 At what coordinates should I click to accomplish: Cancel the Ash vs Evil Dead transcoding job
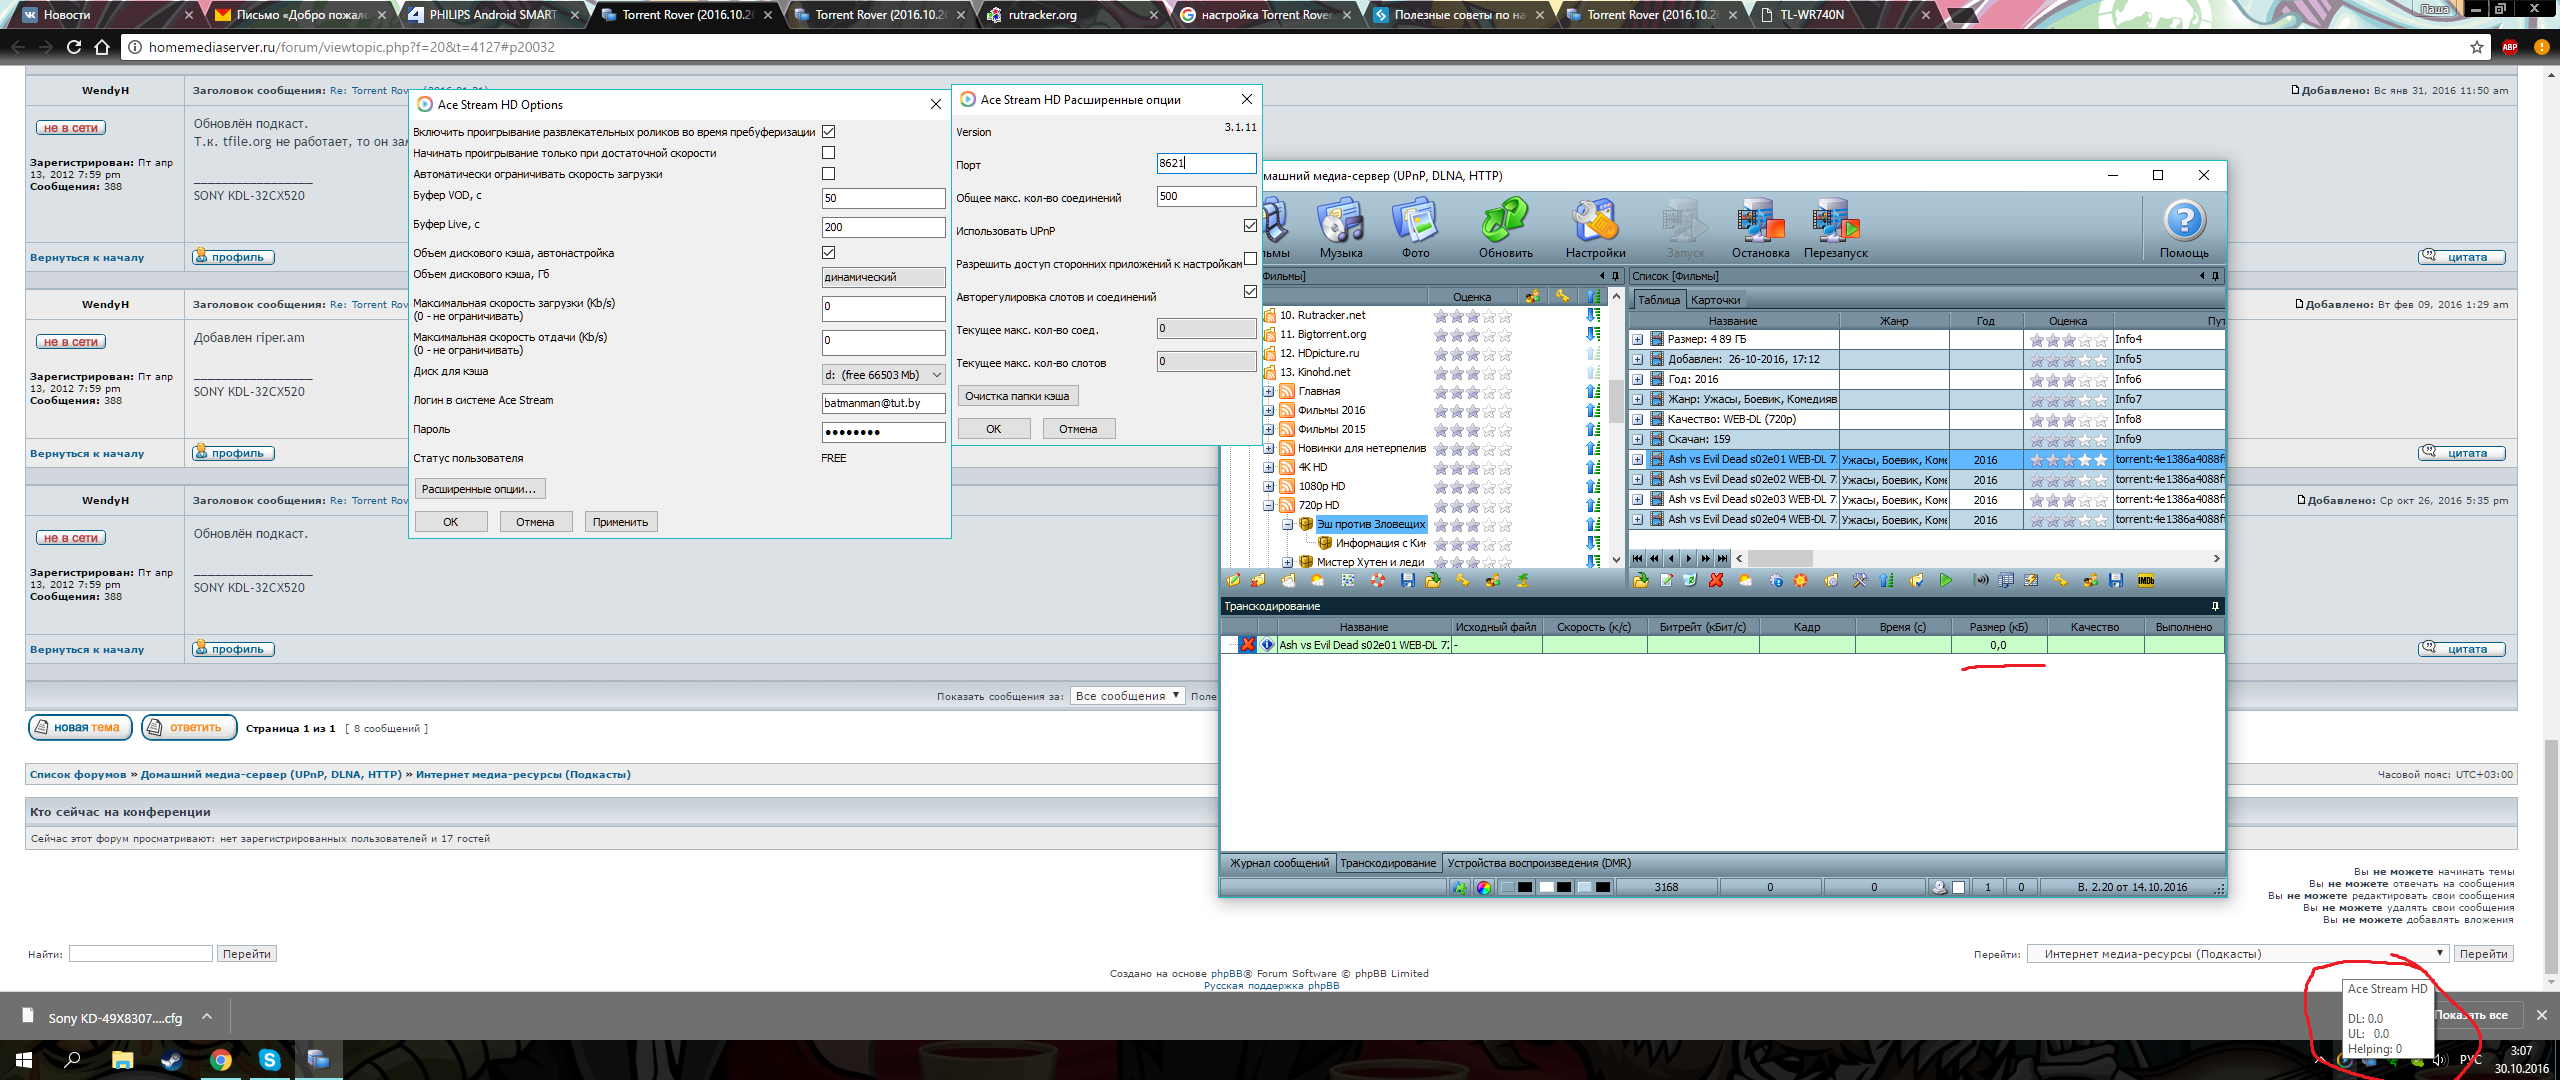[x=1248, y=645]
